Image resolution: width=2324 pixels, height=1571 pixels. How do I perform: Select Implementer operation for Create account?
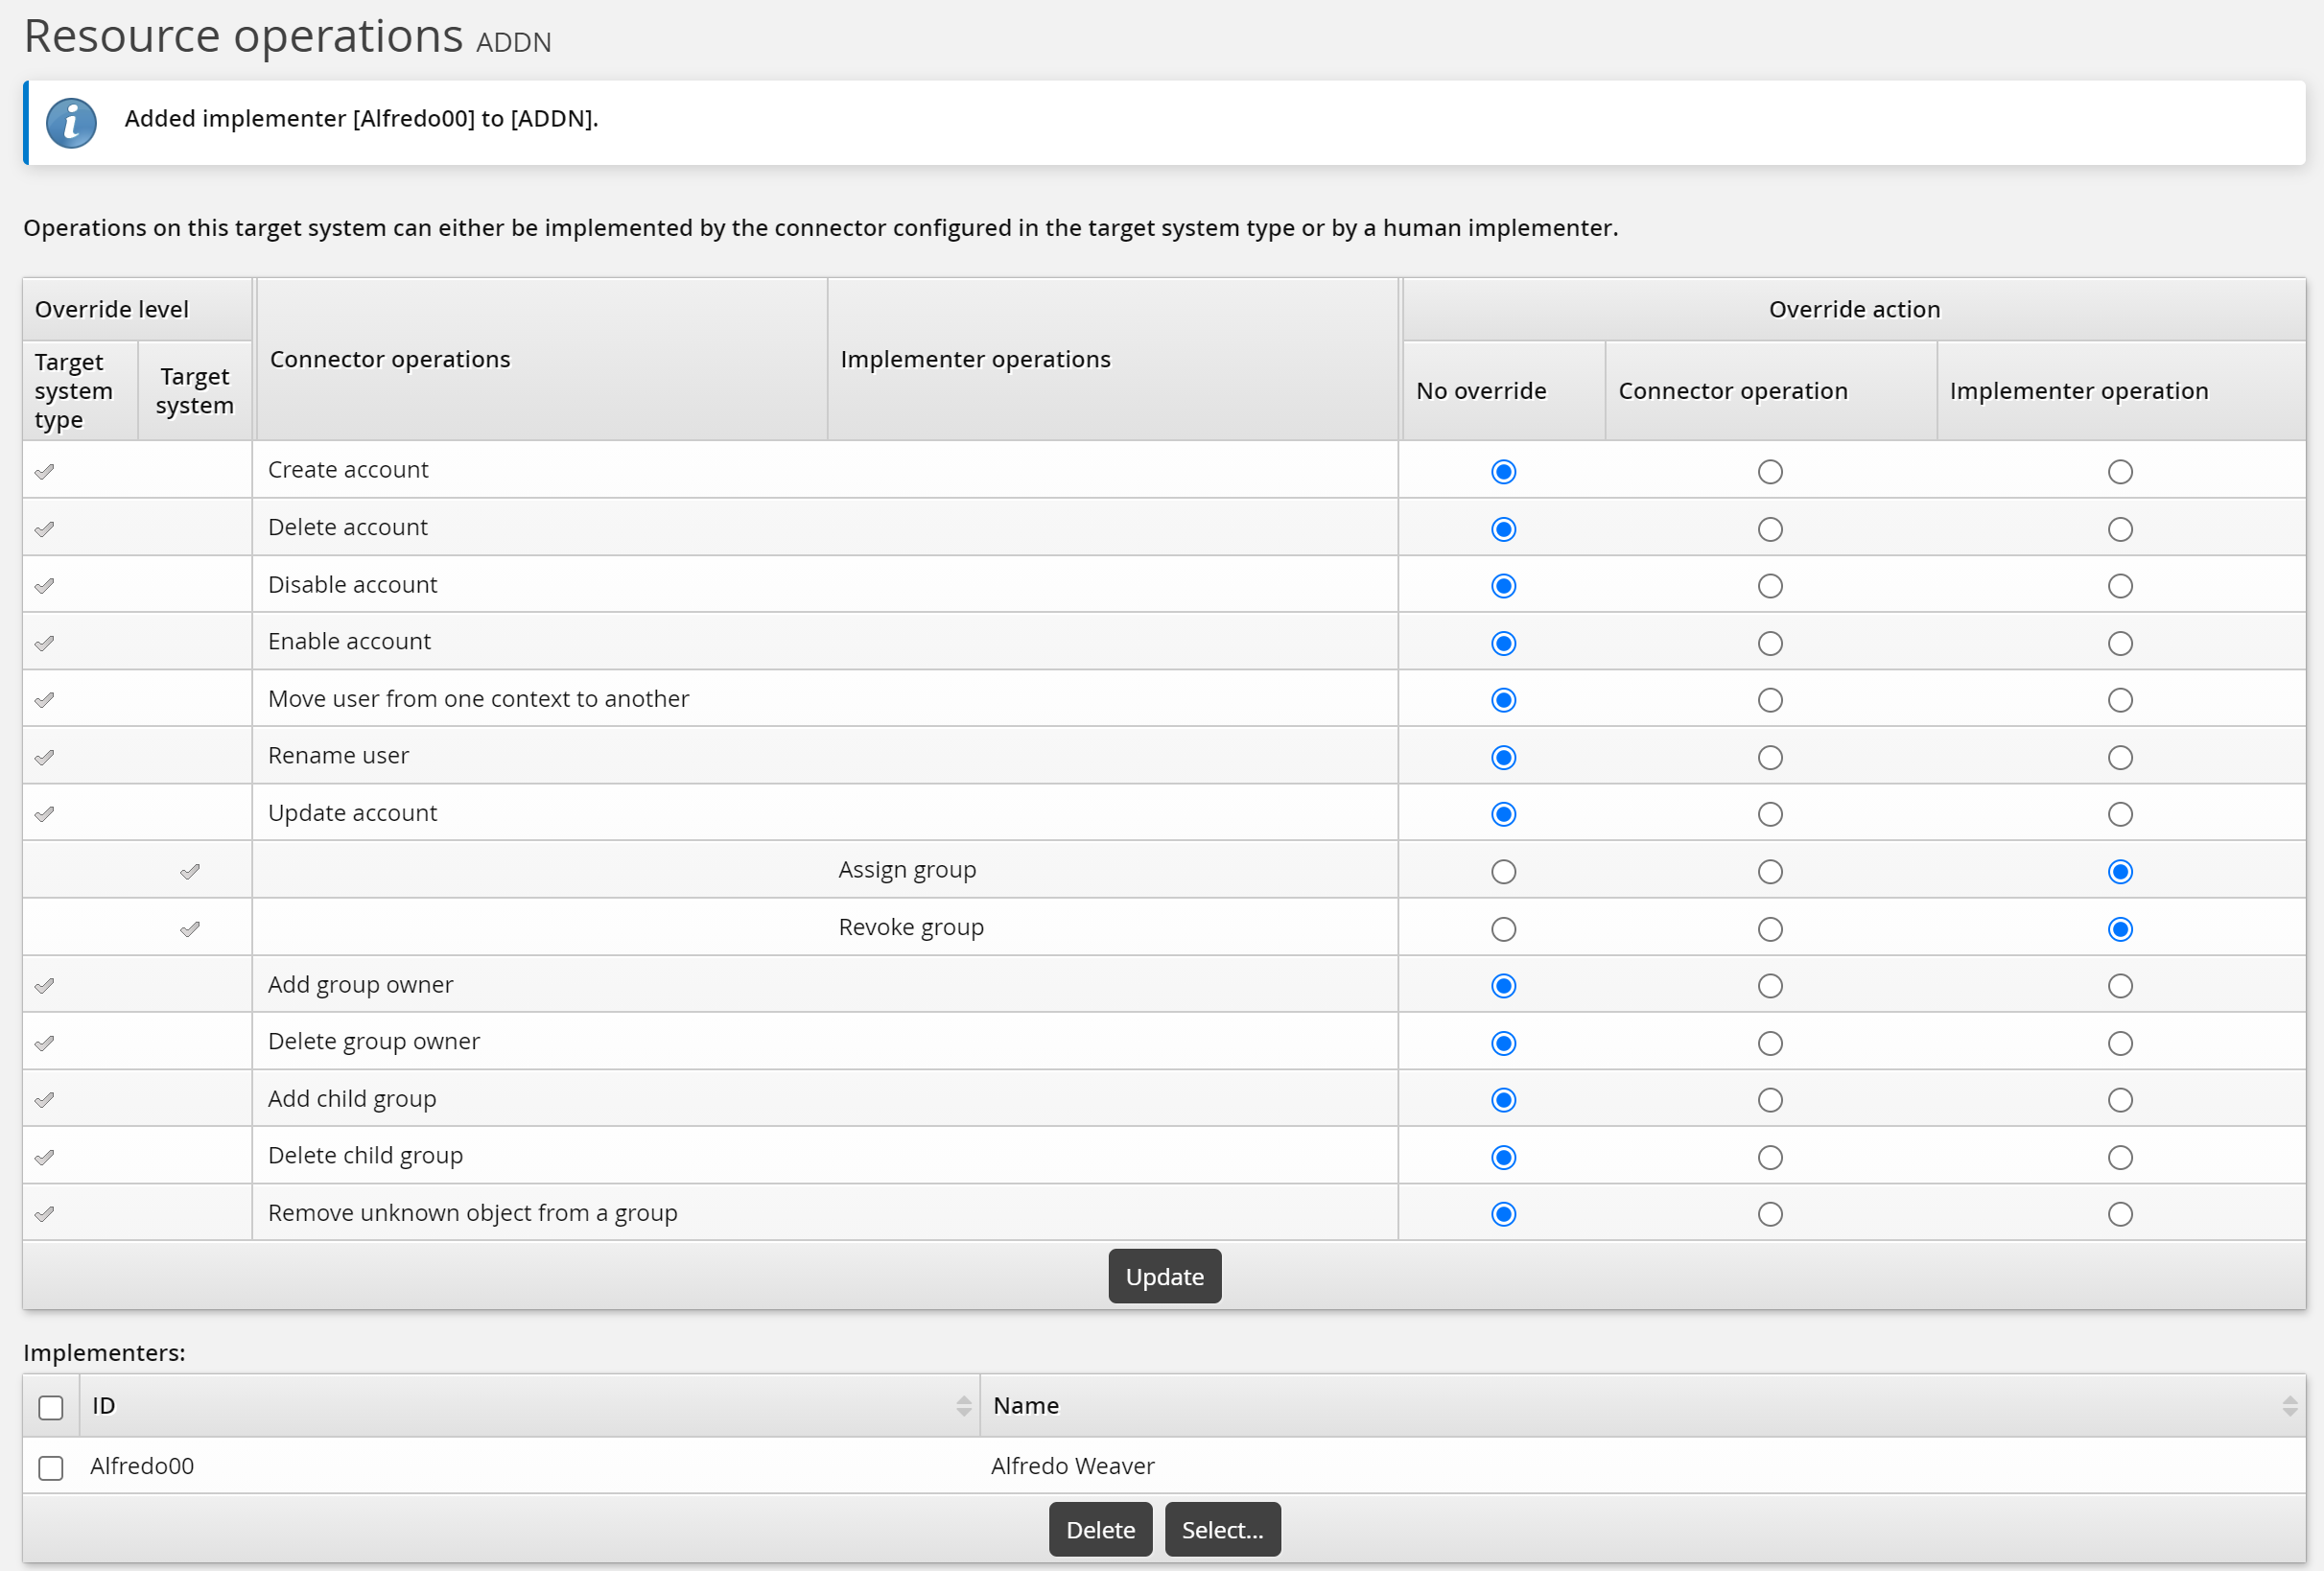pos(2120,472)
